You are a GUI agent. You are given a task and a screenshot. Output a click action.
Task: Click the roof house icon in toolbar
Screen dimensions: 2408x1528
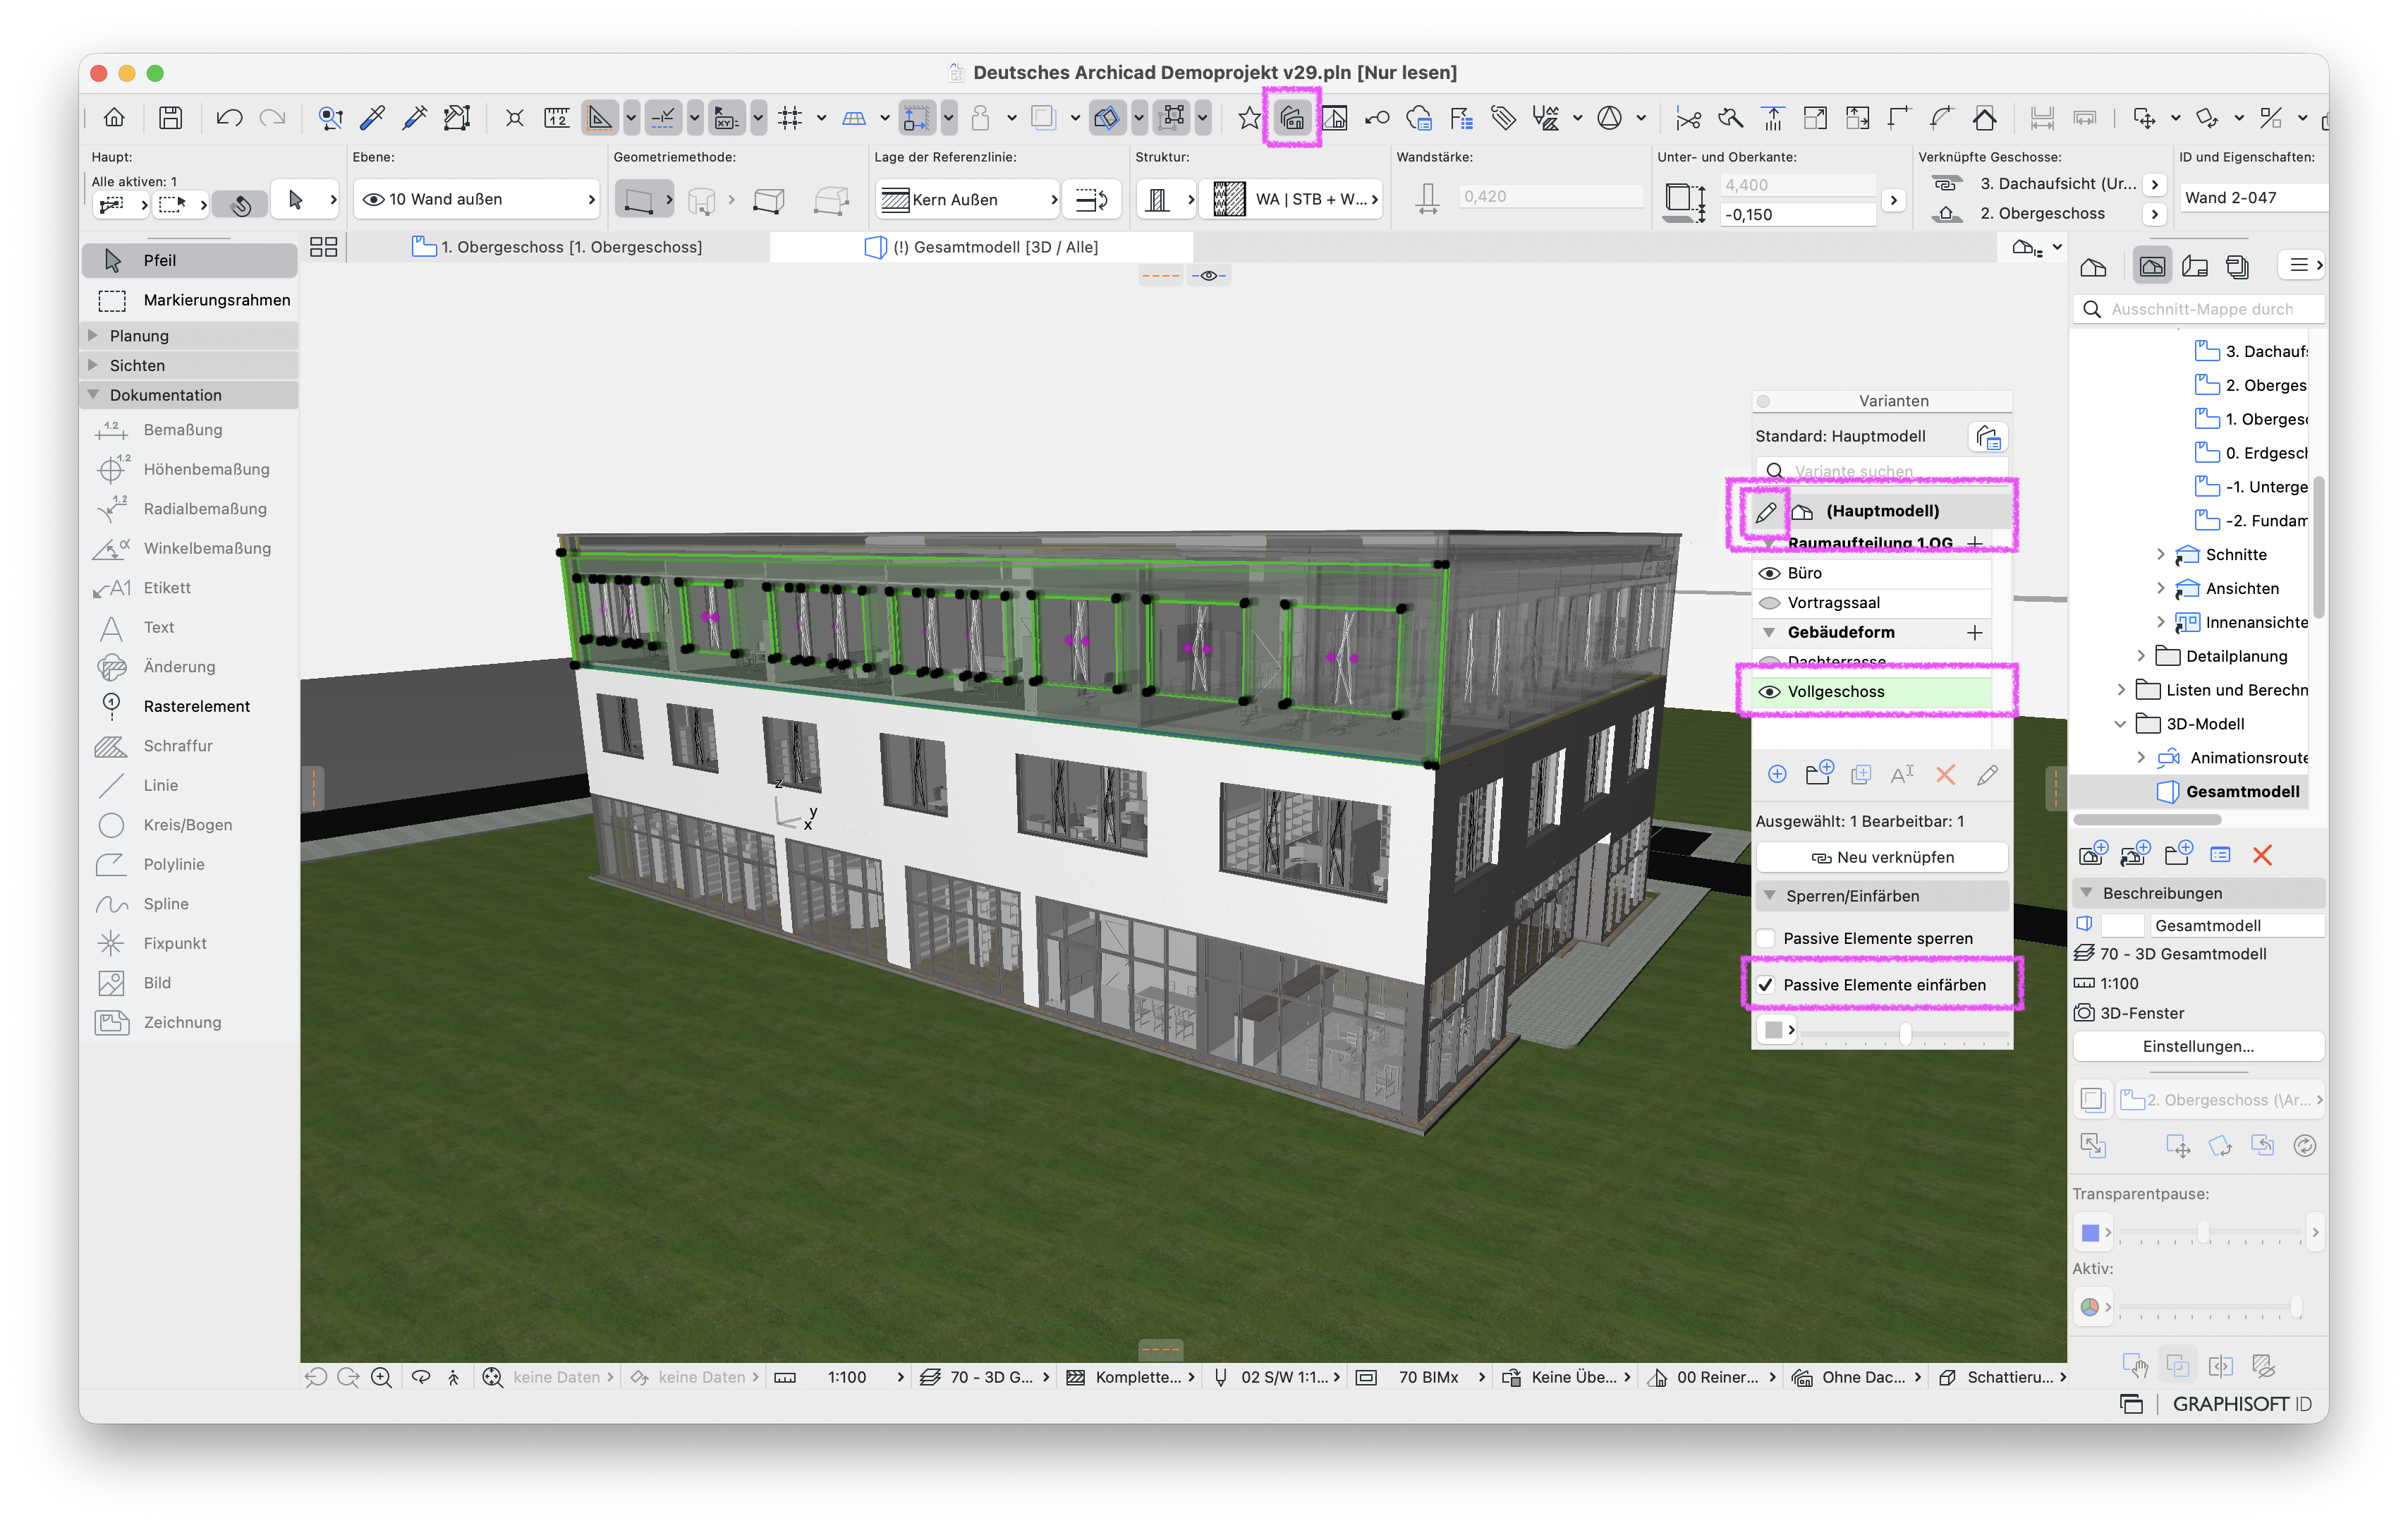click(x=1985, y=118)
